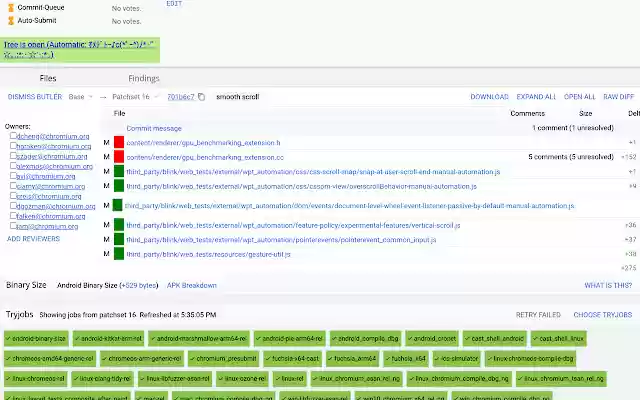Open the Commit message file row
640x400 pixels.
pyautogui.click(x=154, y=128)
